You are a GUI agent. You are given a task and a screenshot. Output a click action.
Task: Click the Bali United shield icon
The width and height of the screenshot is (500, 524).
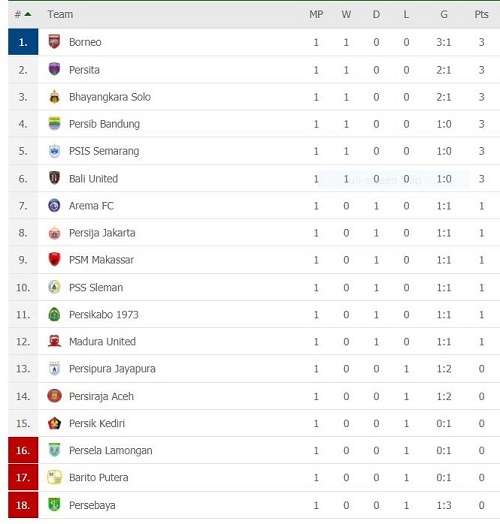coord(54,178)
